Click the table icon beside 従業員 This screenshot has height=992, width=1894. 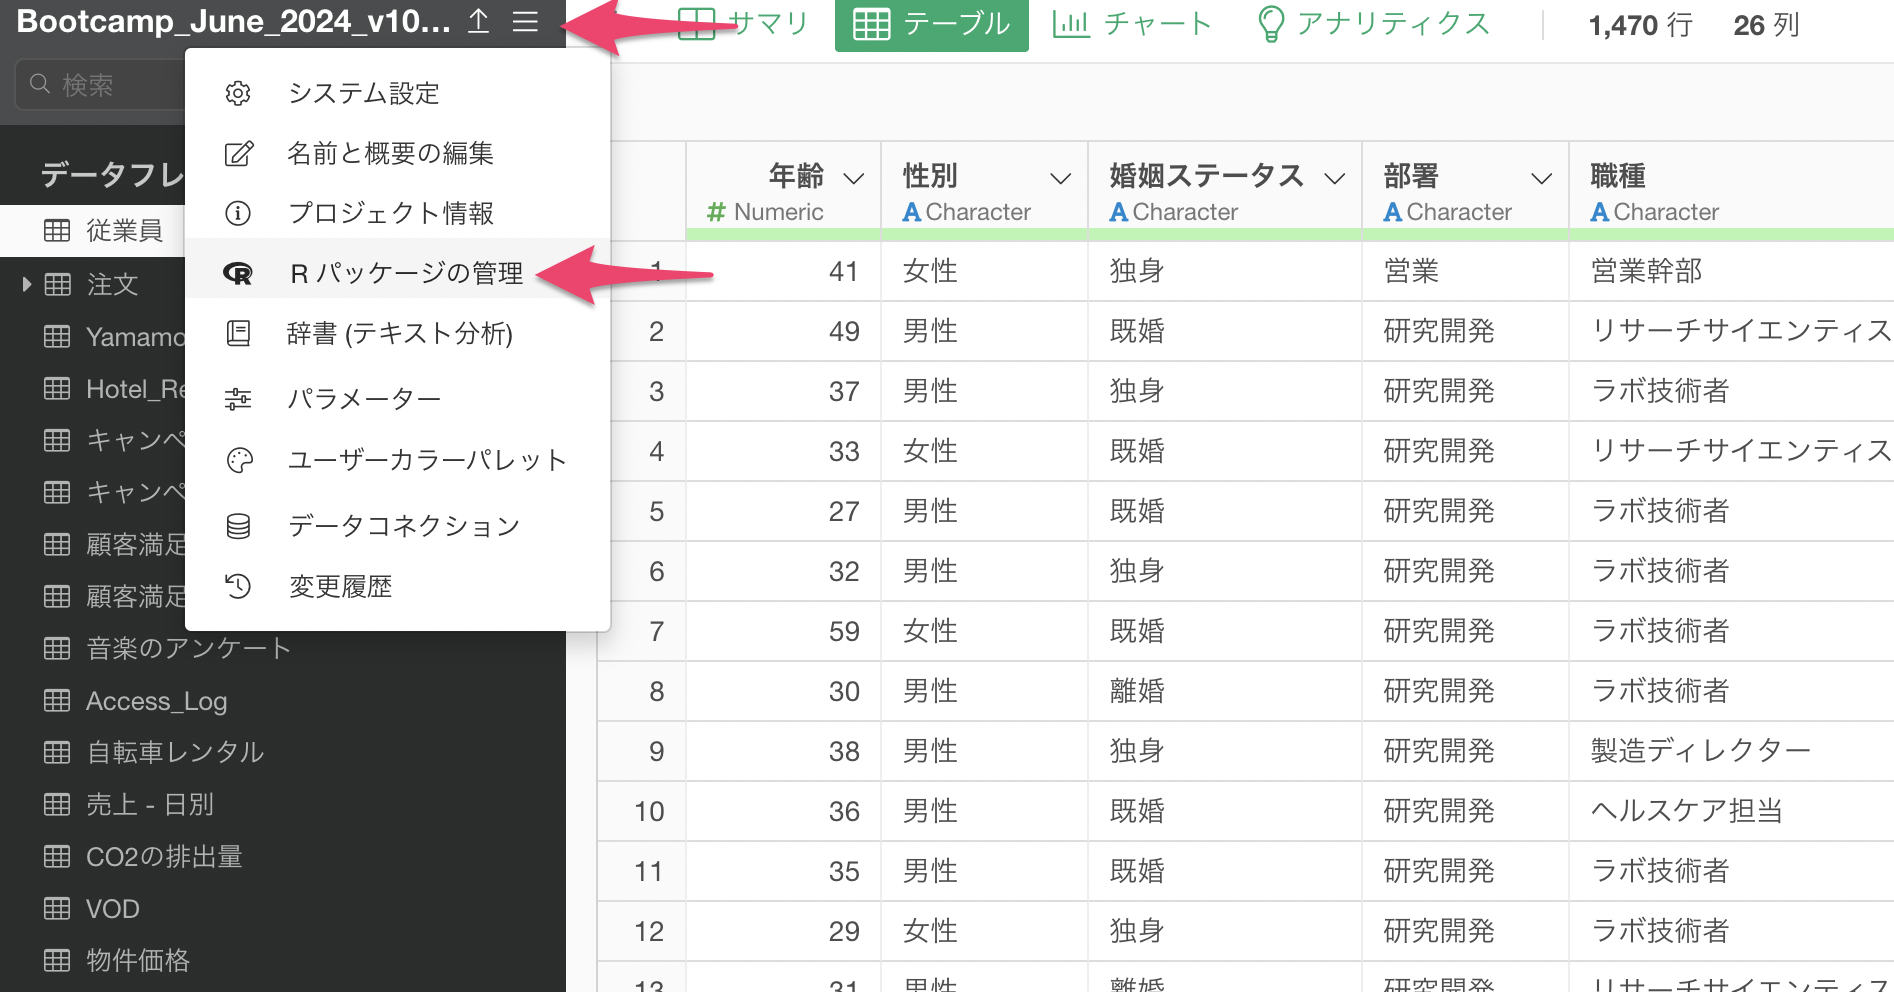coord(57,230)
